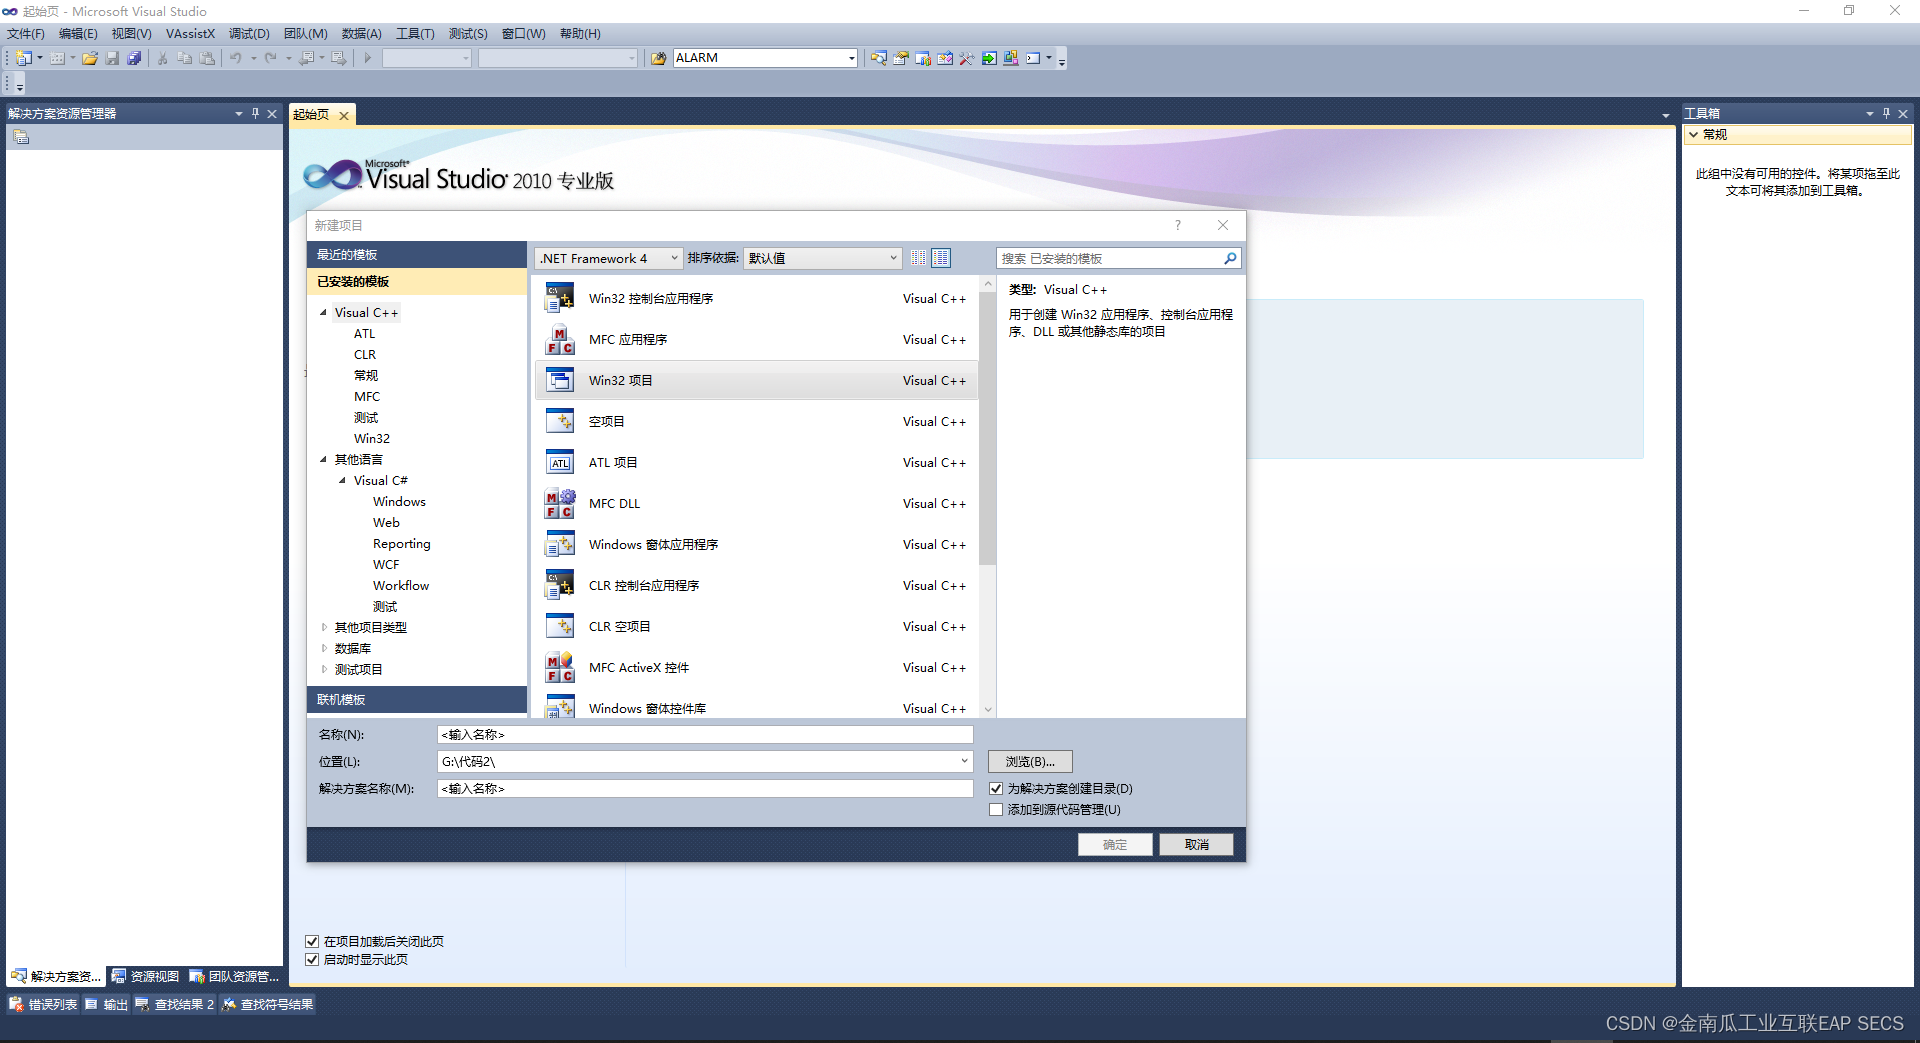The height and width of the screenshot is (1043, 1920).
Task: Open the 查找符号结果 tab
Action: coord(268,1004)
